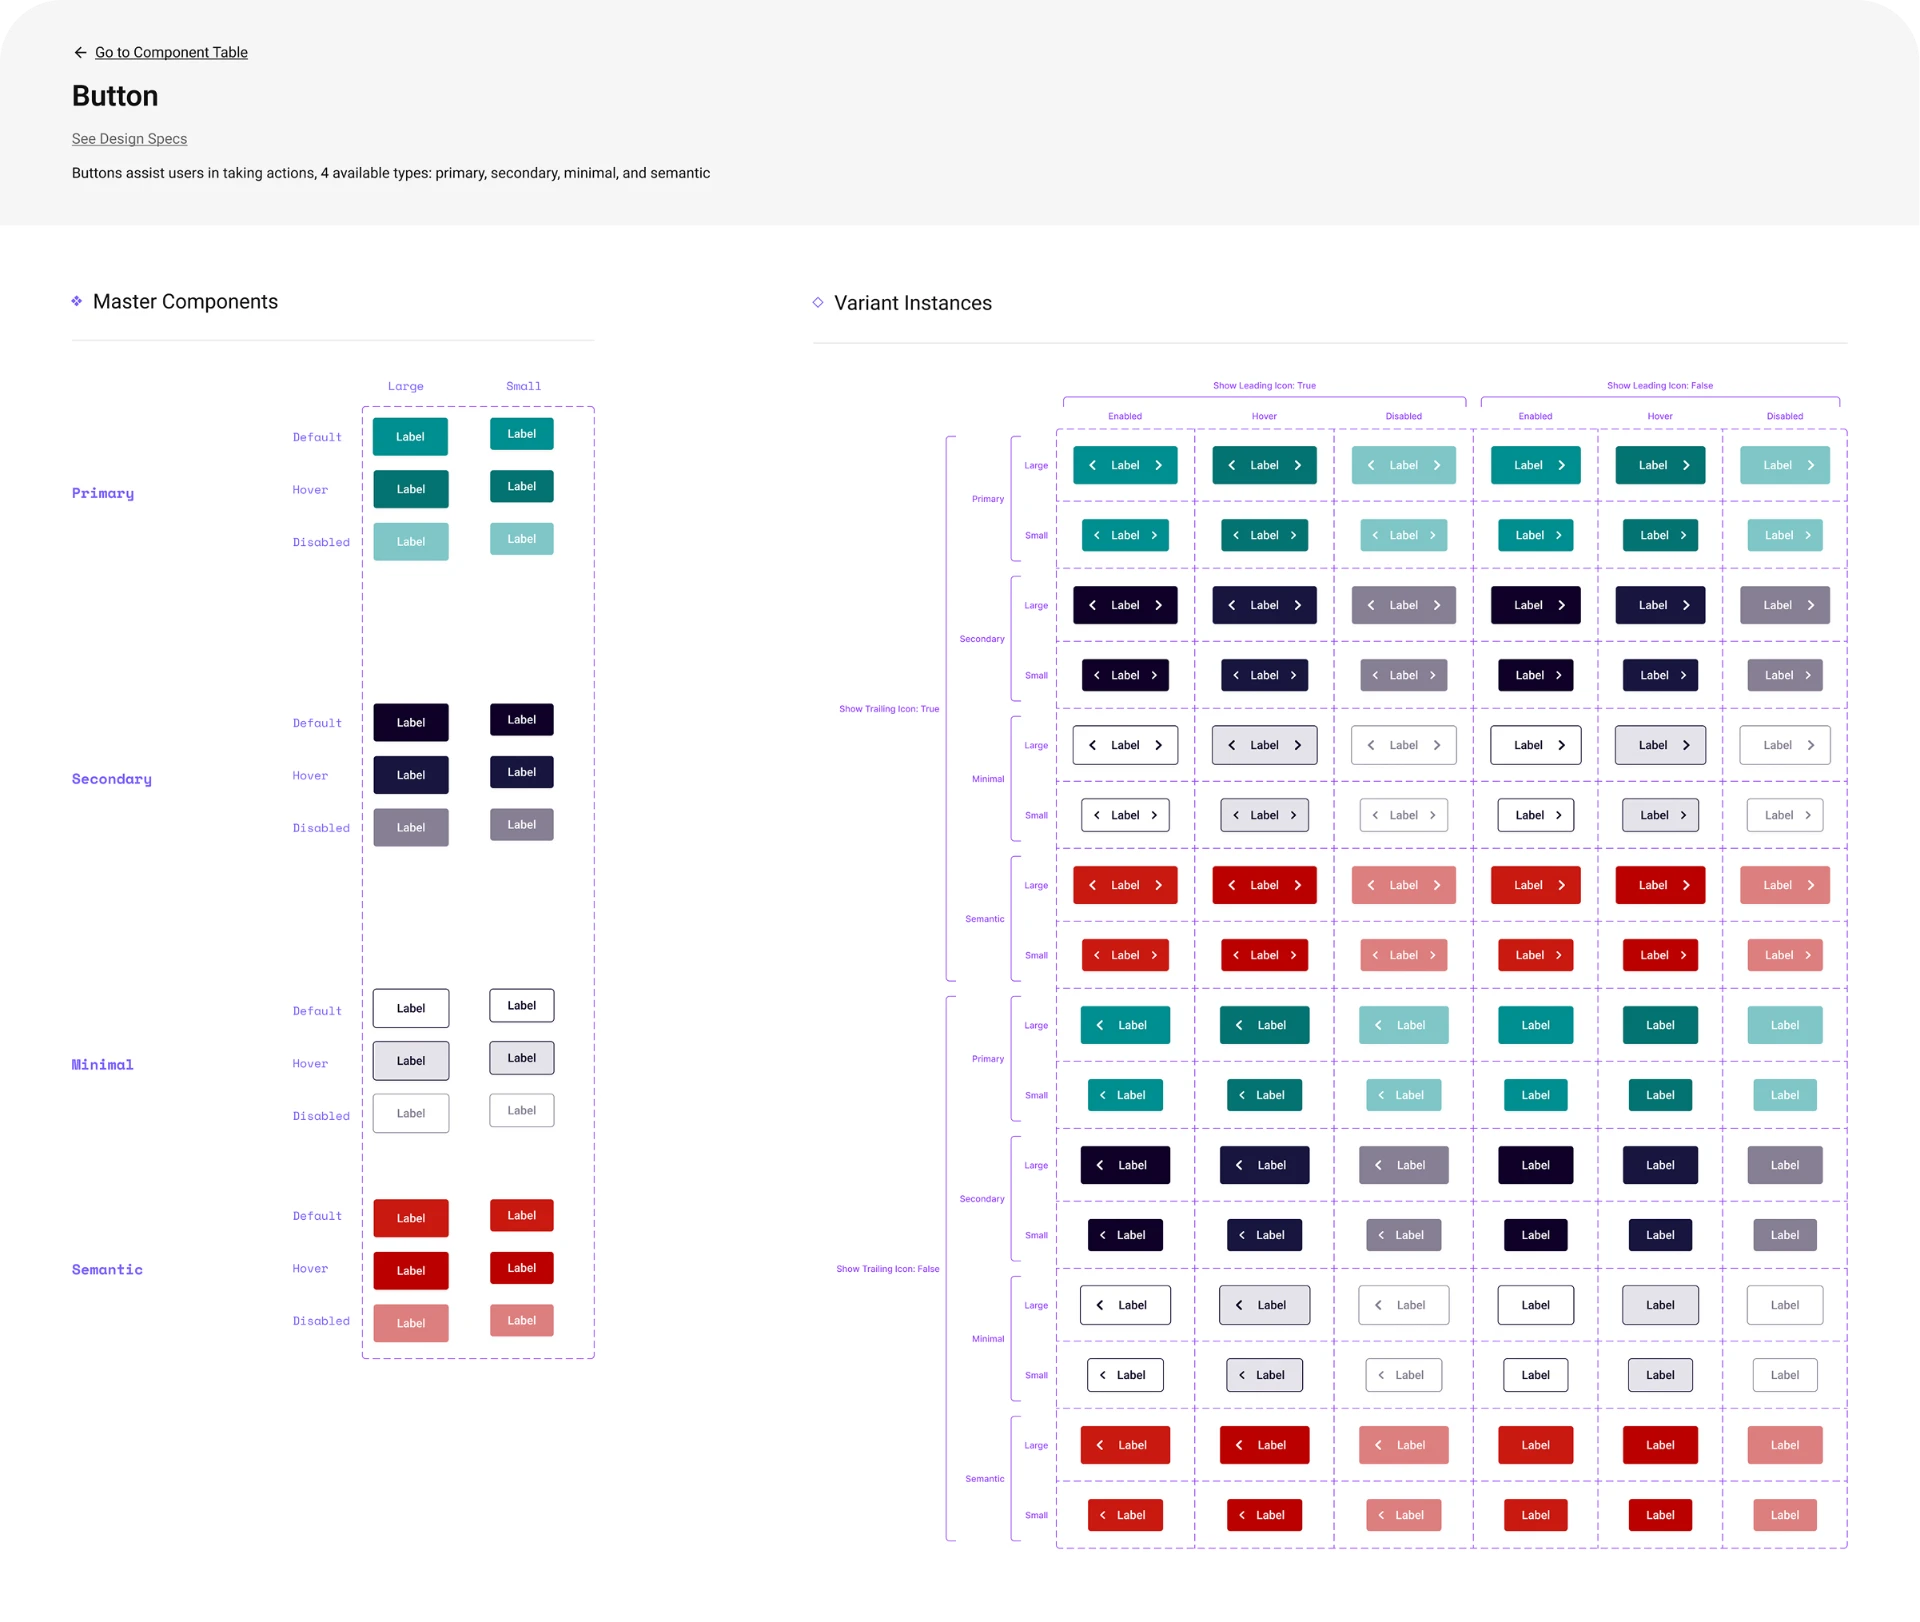This screenshot has height=1622, width=1920.
Task: Click Variant Primary Small Disabled button with both icons
Action: (x=1404, y=535)
